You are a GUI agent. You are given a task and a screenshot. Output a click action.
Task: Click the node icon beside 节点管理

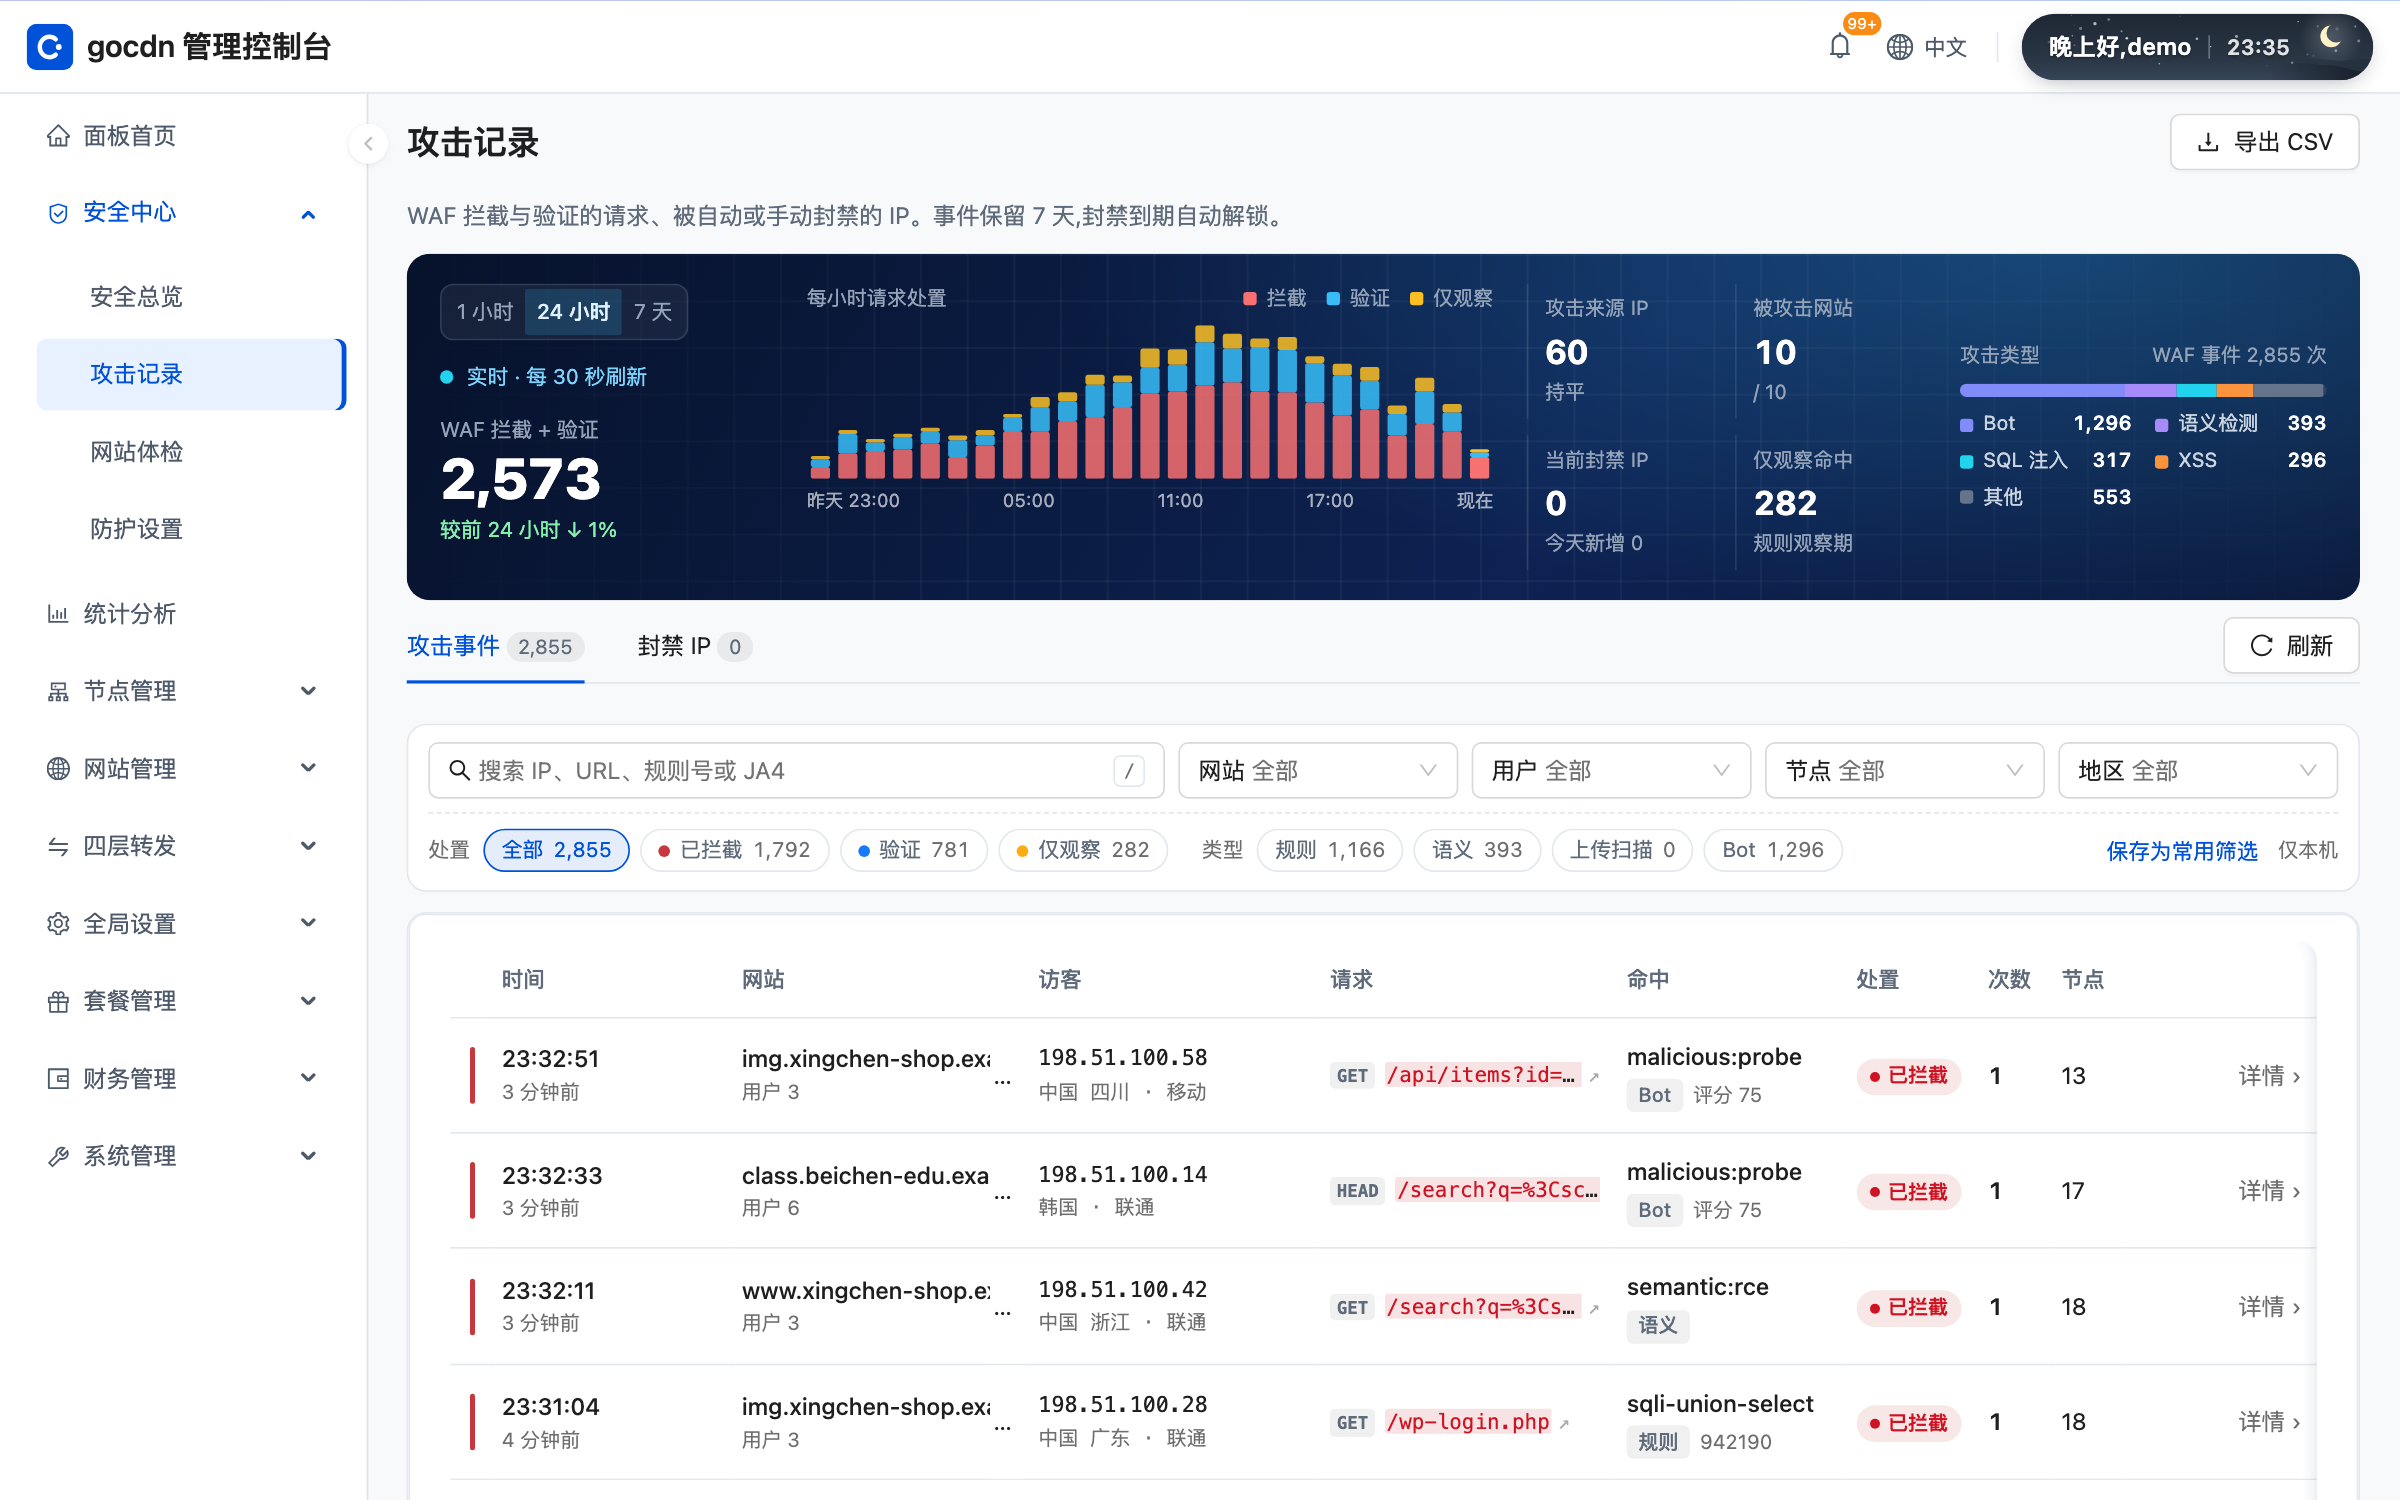click(x=58, y=691)
